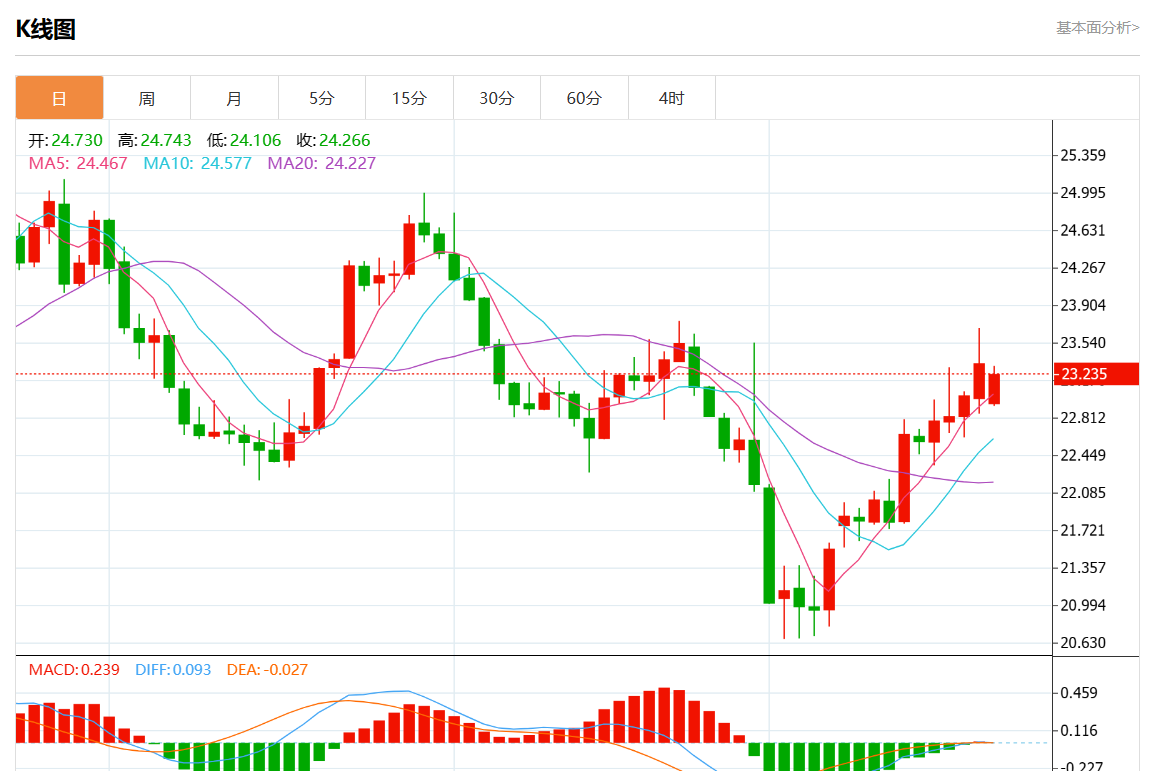Click the 收:24.266 close value
Viewport: 1152px width, 771px height.
[x=334, y=140]
